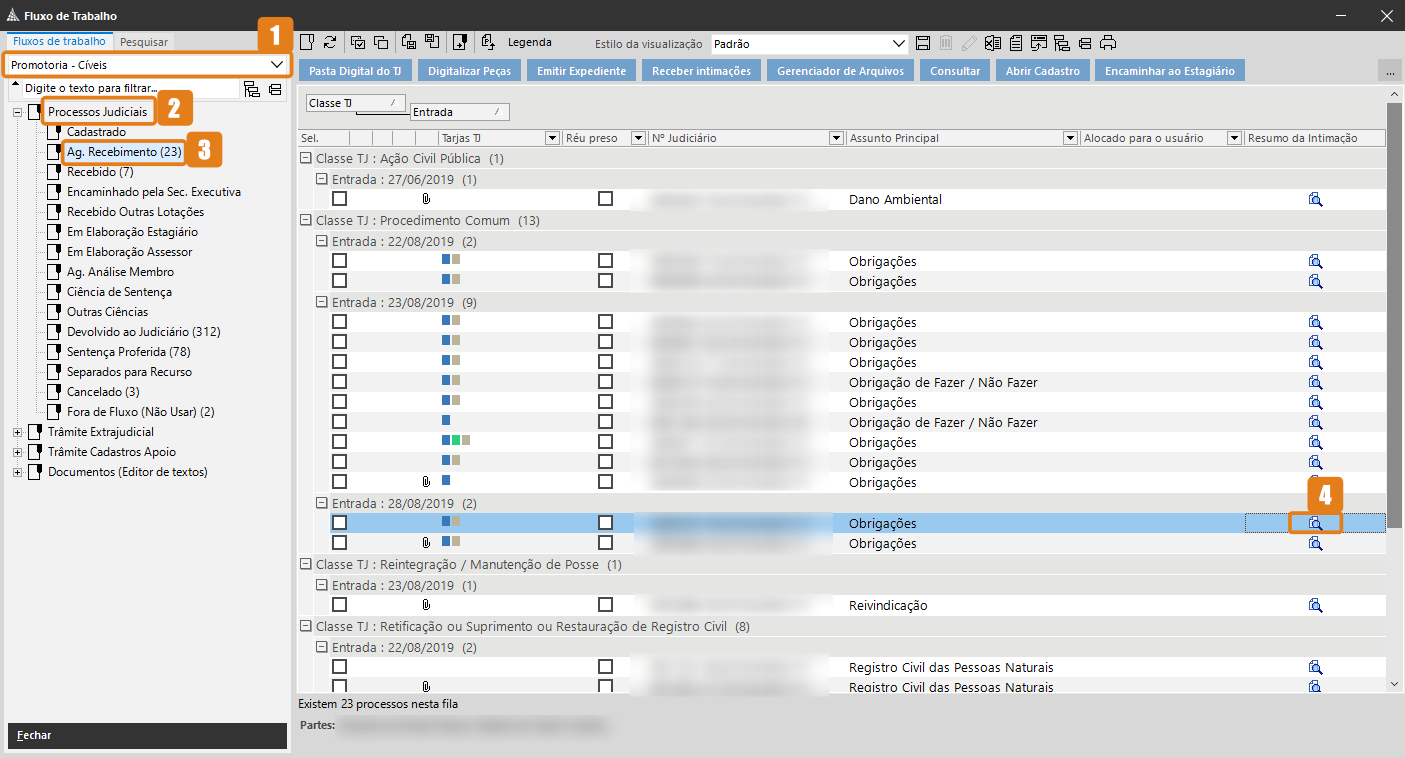Image resolution: width=1405 pixels, height=758 pixels.
Task: Switch to Fluxos de trabalho tab
Action: pos(58,41)
